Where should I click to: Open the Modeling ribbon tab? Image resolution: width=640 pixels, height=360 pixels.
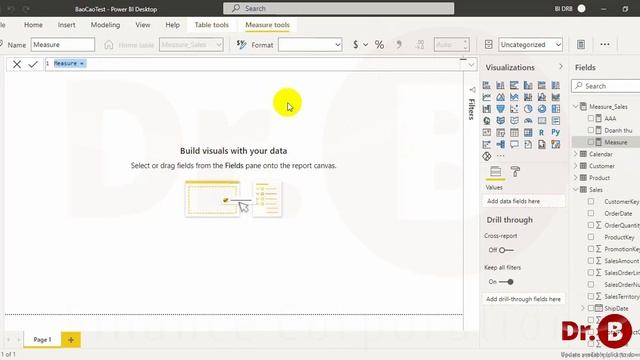click(105, 25)
